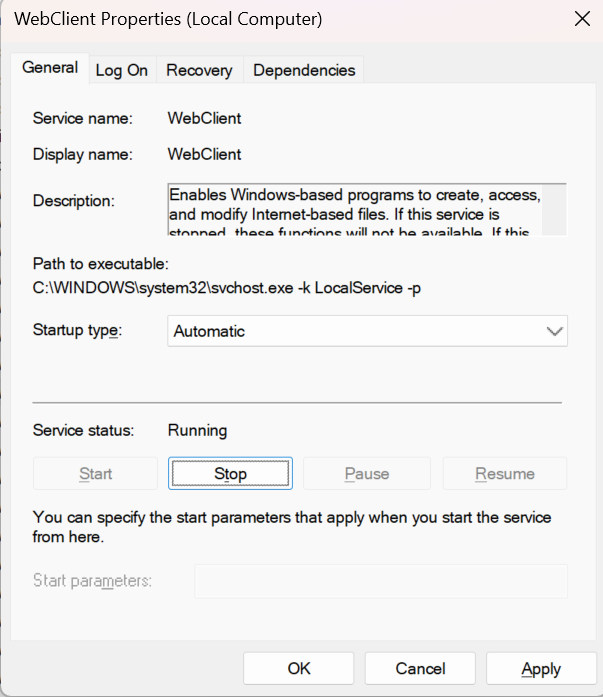Click the WebClient Properties window title
The height and width of the screenshot is (697, 603).
[168, 19]
